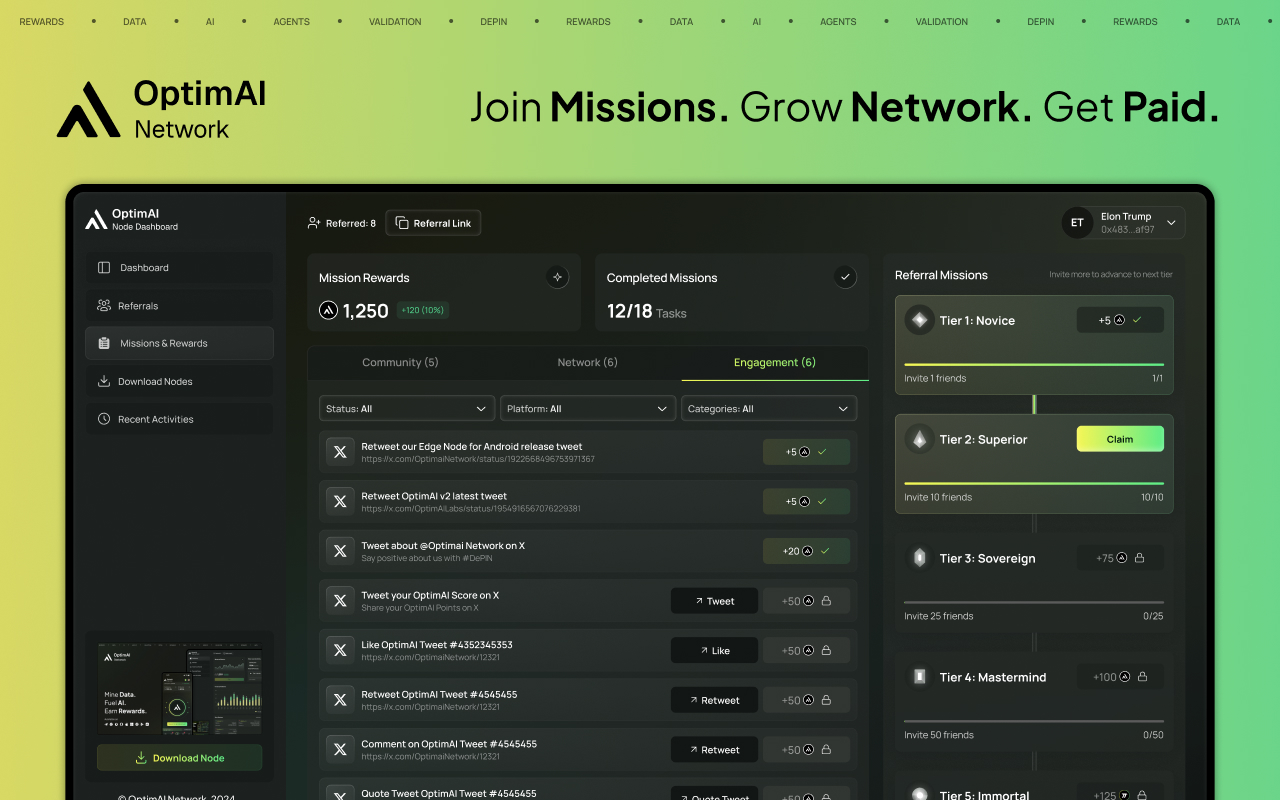Image resolution: width=1280 pixels, height=800 pixels.
Task: Expand the Categories: All filter
Action: pyautogui.click(x=769, y=408)
